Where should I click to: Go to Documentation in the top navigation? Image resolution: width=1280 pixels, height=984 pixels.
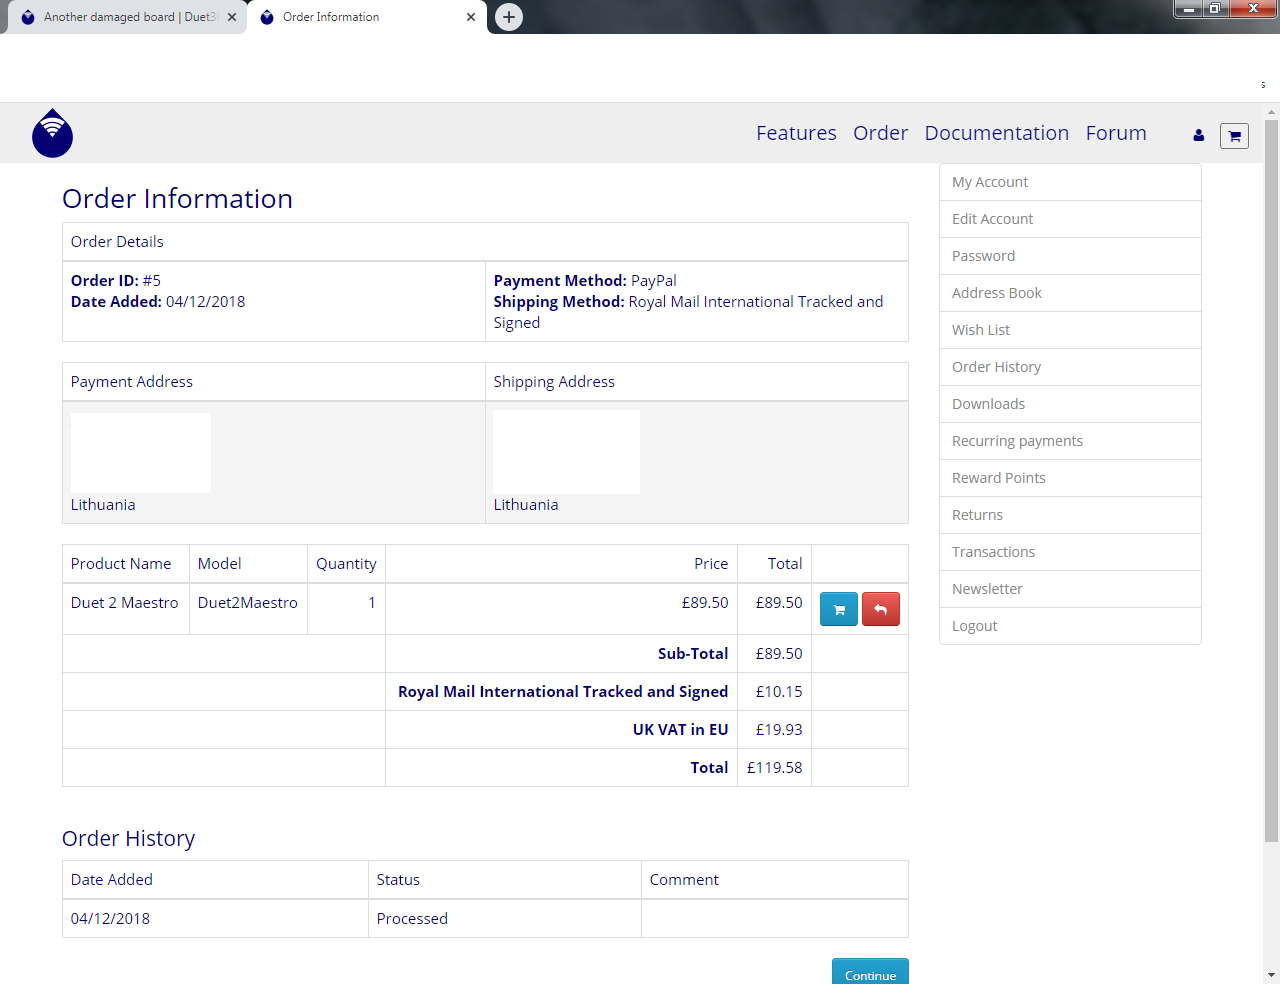[x=996, y=133]
